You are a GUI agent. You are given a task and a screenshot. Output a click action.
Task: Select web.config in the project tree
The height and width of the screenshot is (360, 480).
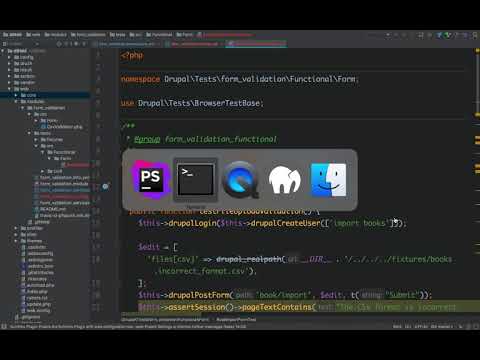35,311
